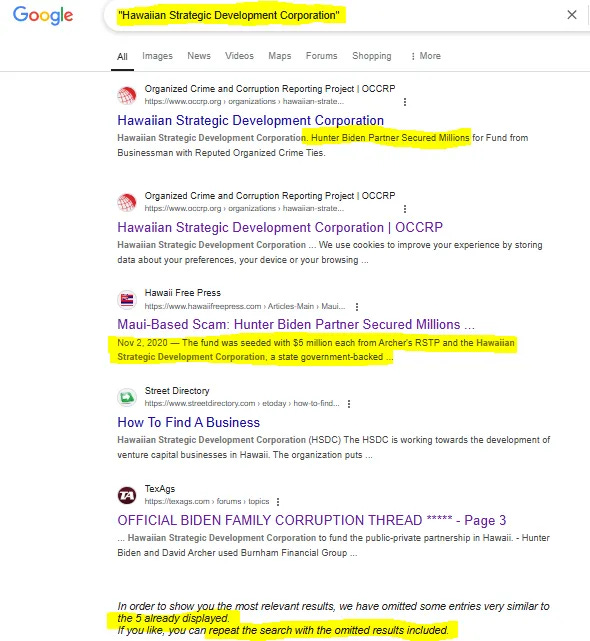Click the 'Businessman with Reputed Organized Crime Ties' snippet

point(221,153)
